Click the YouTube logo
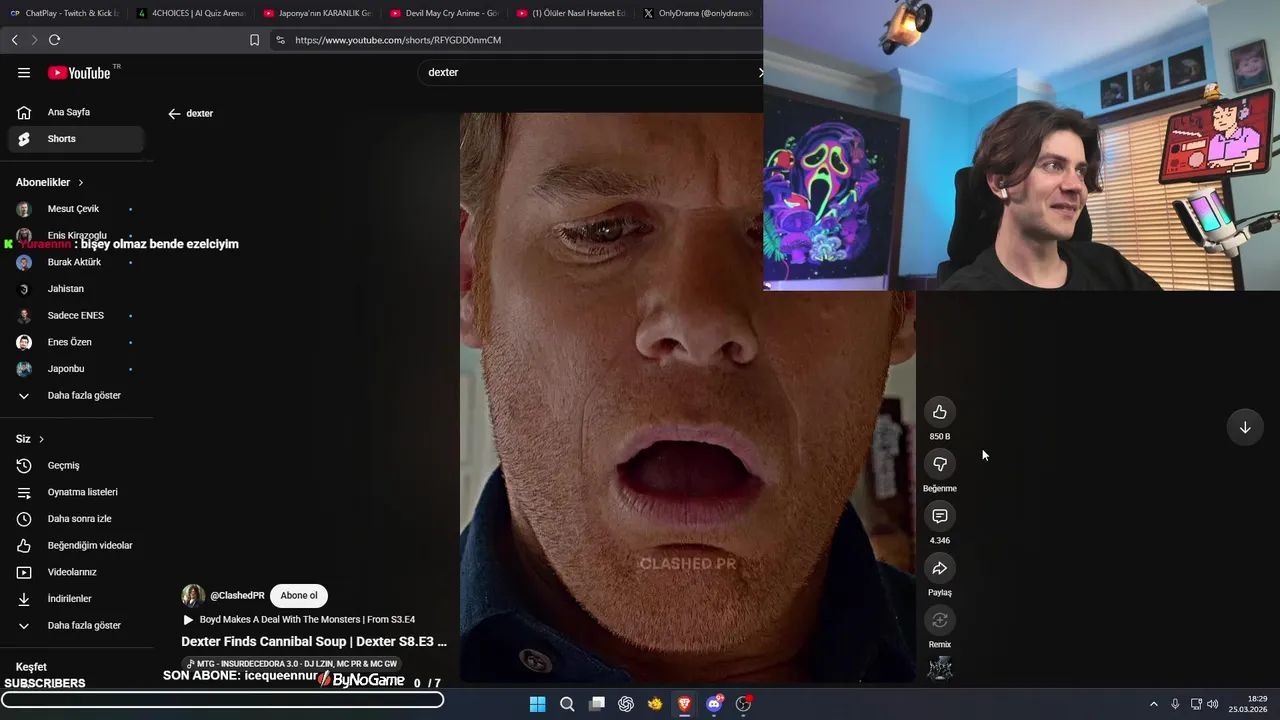The height and width of the screenshot is (720, 1280). 79,72
